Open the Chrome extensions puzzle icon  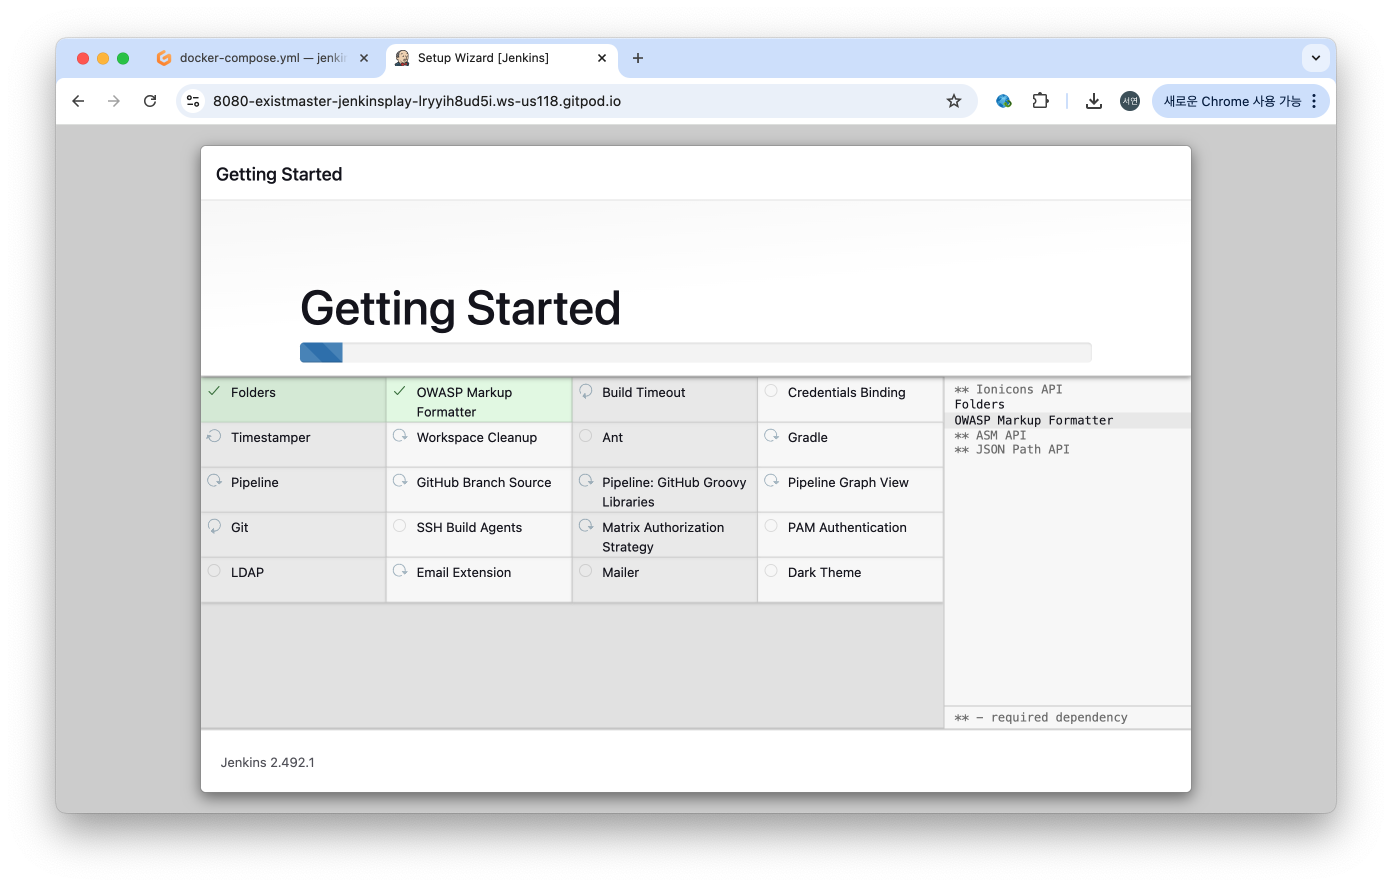[x=1041, y=101]
